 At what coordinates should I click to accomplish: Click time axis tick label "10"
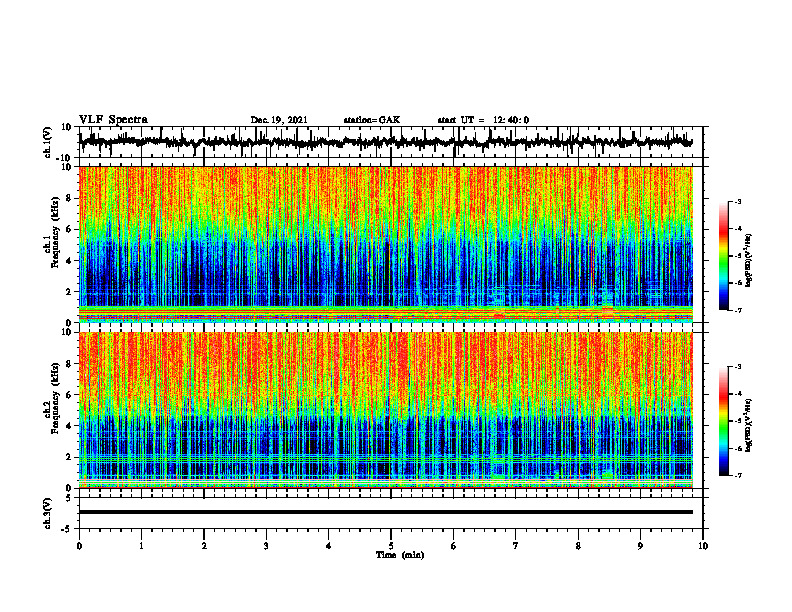[703, 546]
